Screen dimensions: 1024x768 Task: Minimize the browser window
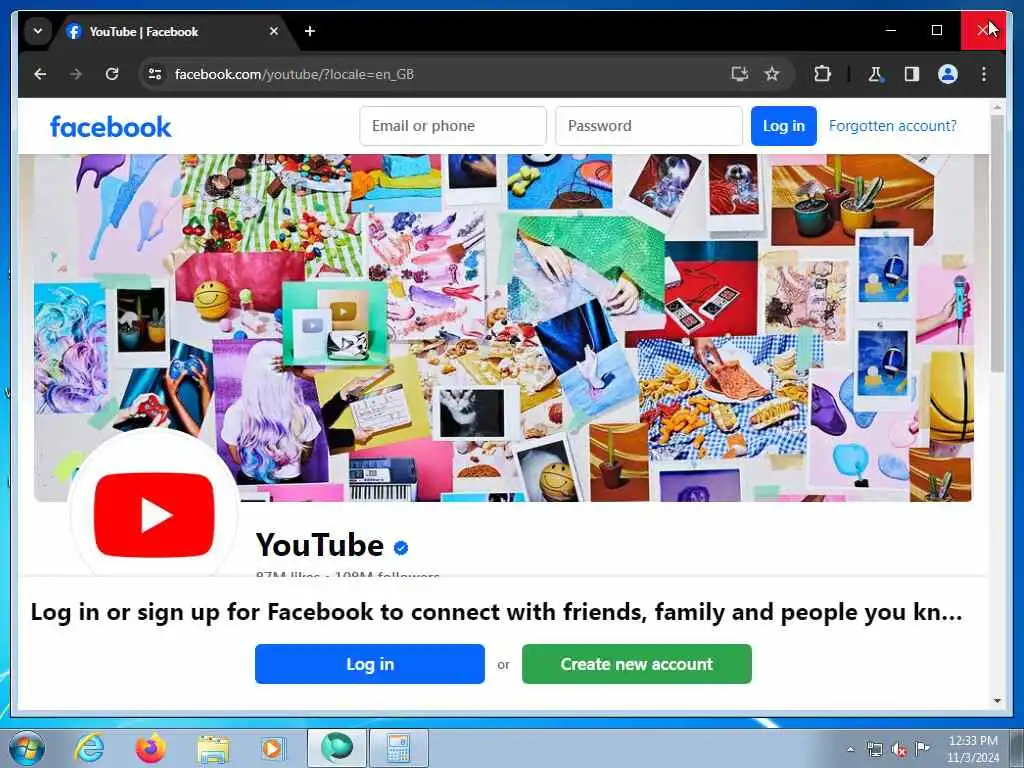[891, 30]
